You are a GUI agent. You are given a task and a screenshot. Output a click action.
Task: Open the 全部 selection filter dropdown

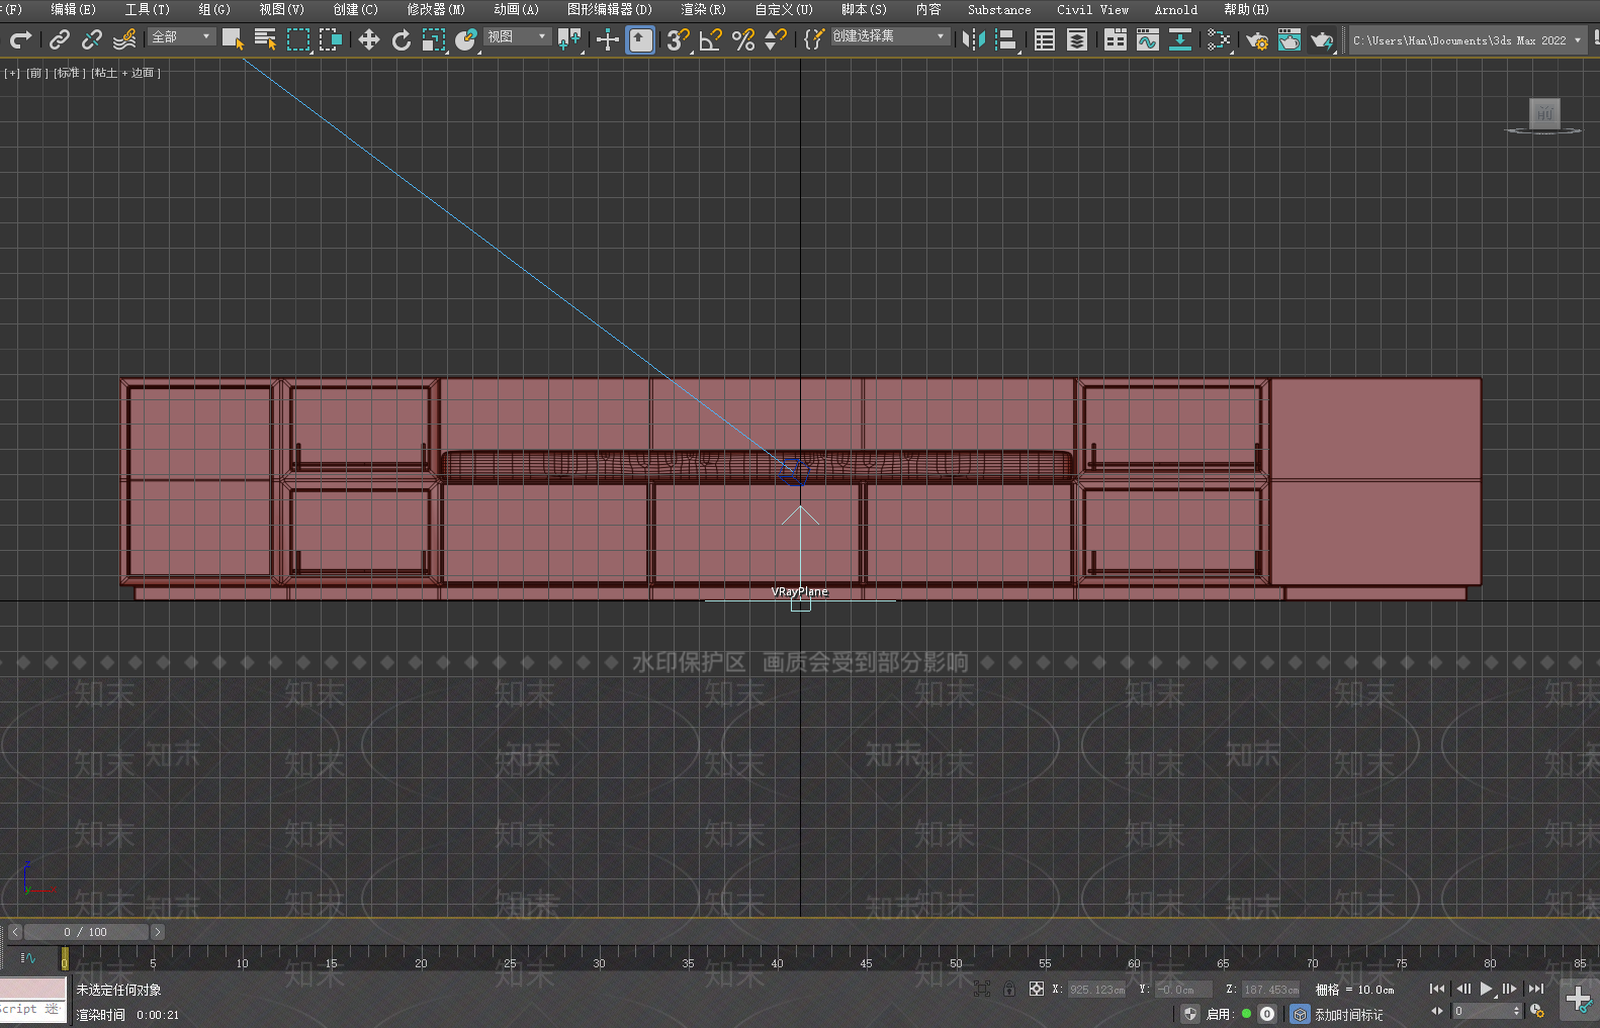pos(182,37)
